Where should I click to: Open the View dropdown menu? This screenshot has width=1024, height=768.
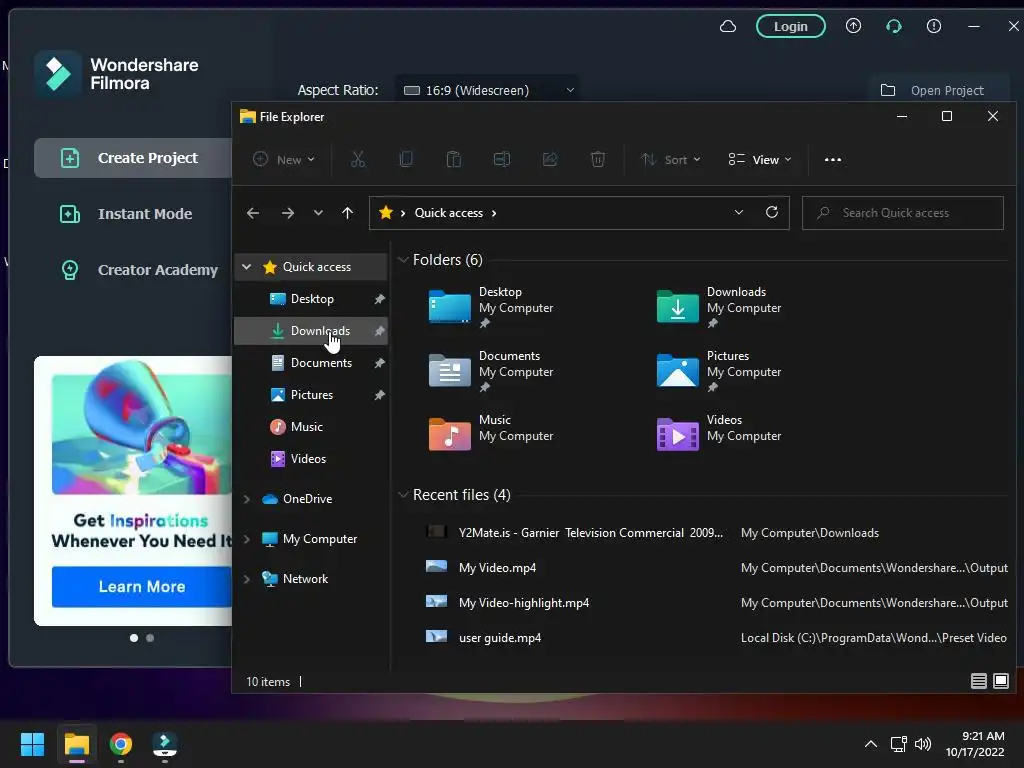click(x=760, y=159)
